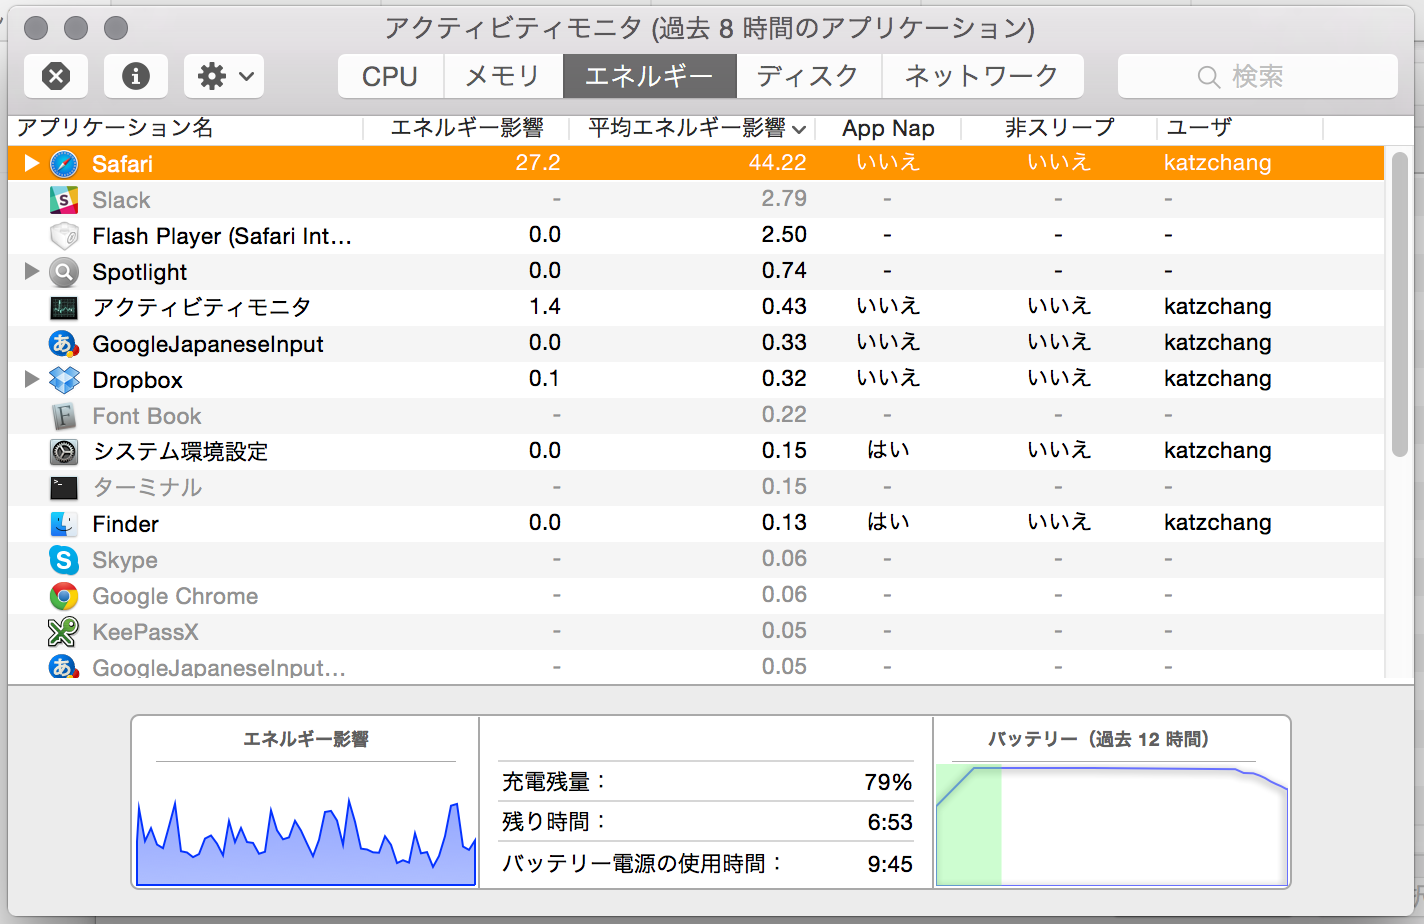Select the ターミナル row name

pos(148,488)
